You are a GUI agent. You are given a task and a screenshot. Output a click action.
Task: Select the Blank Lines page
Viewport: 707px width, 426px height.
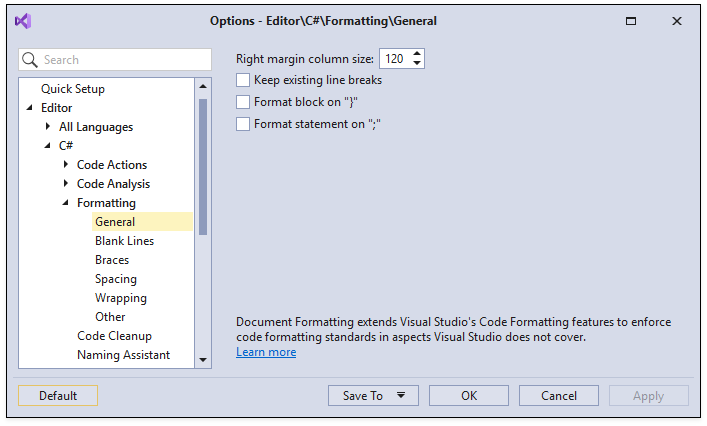[x=124, y=241]
